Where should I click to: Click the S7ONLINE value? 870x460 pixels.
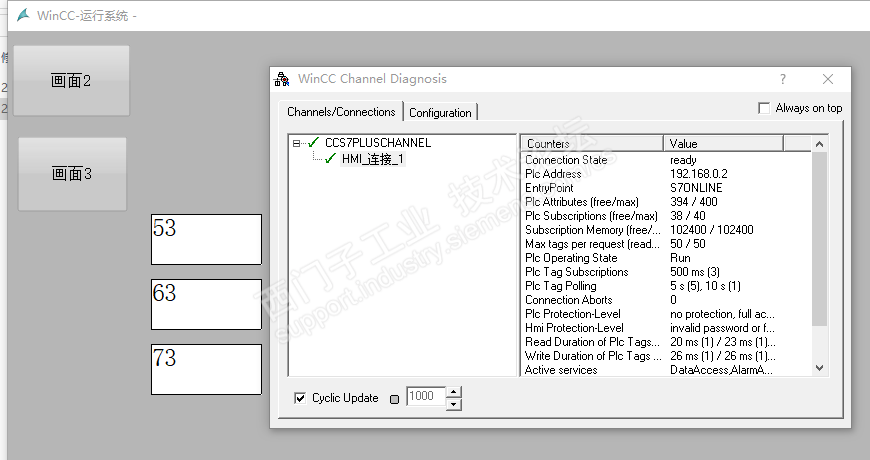coord(696,188)
